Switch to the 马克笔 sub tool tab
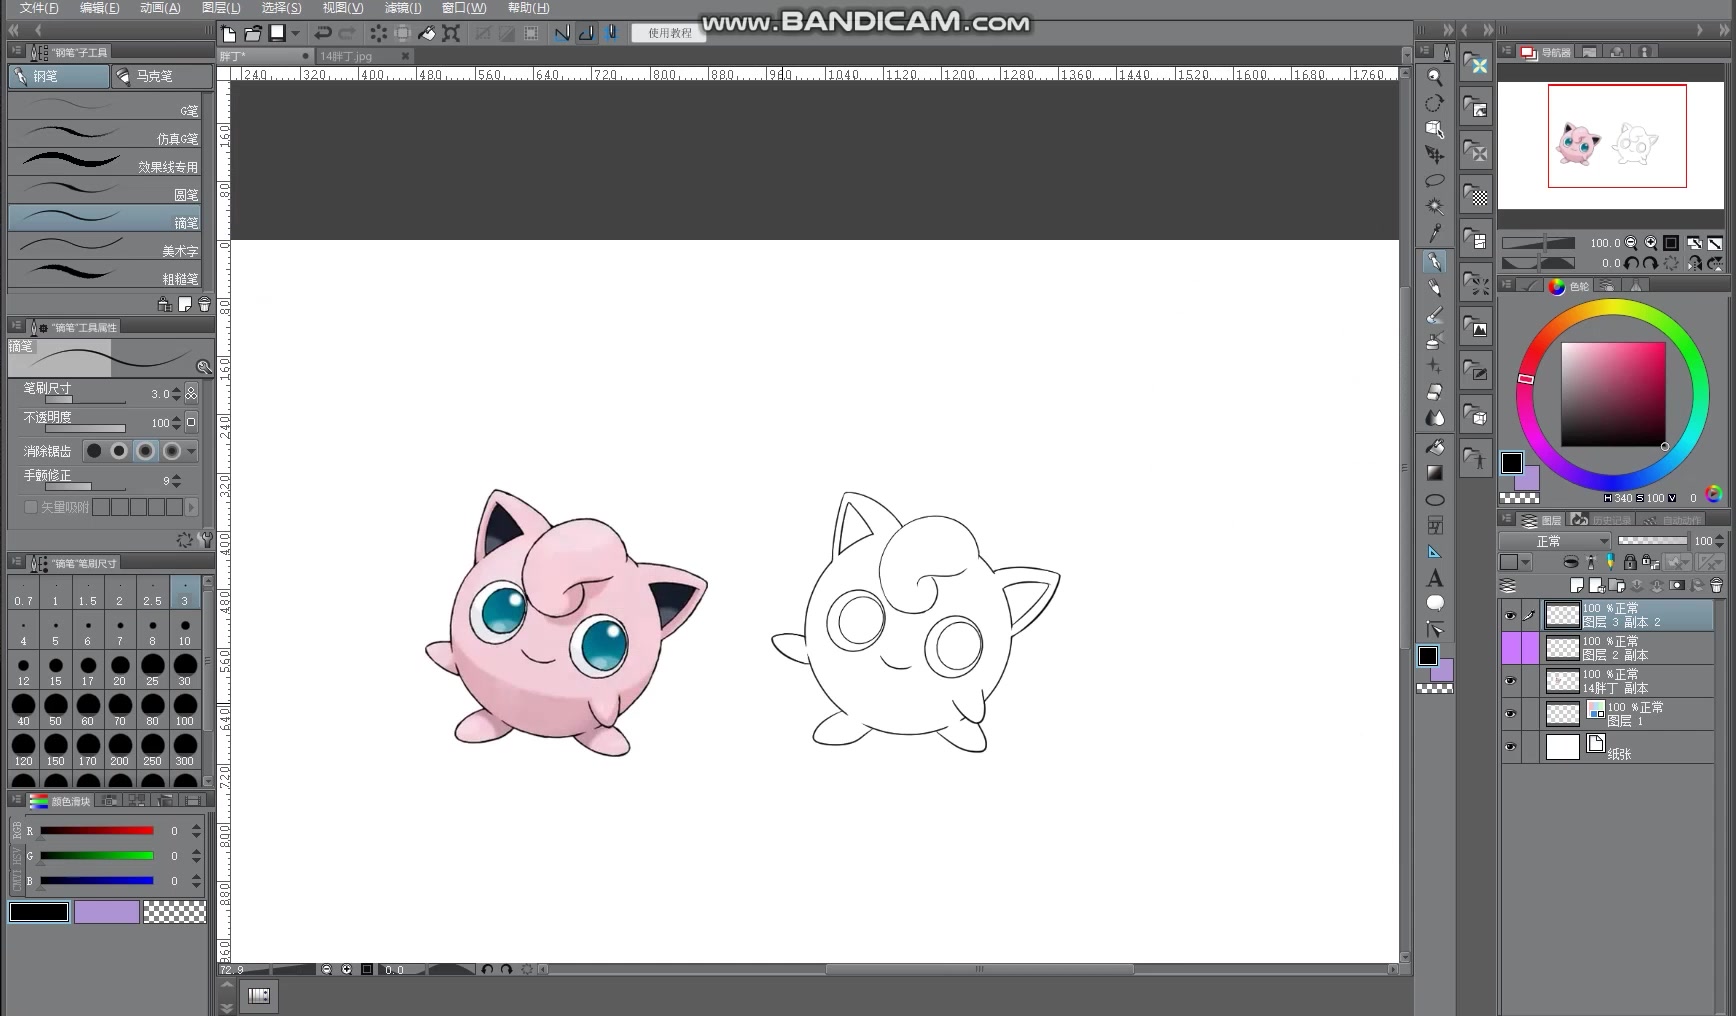The height and width of the screenshot is (1016, 1736). click(x=162, y=76)
